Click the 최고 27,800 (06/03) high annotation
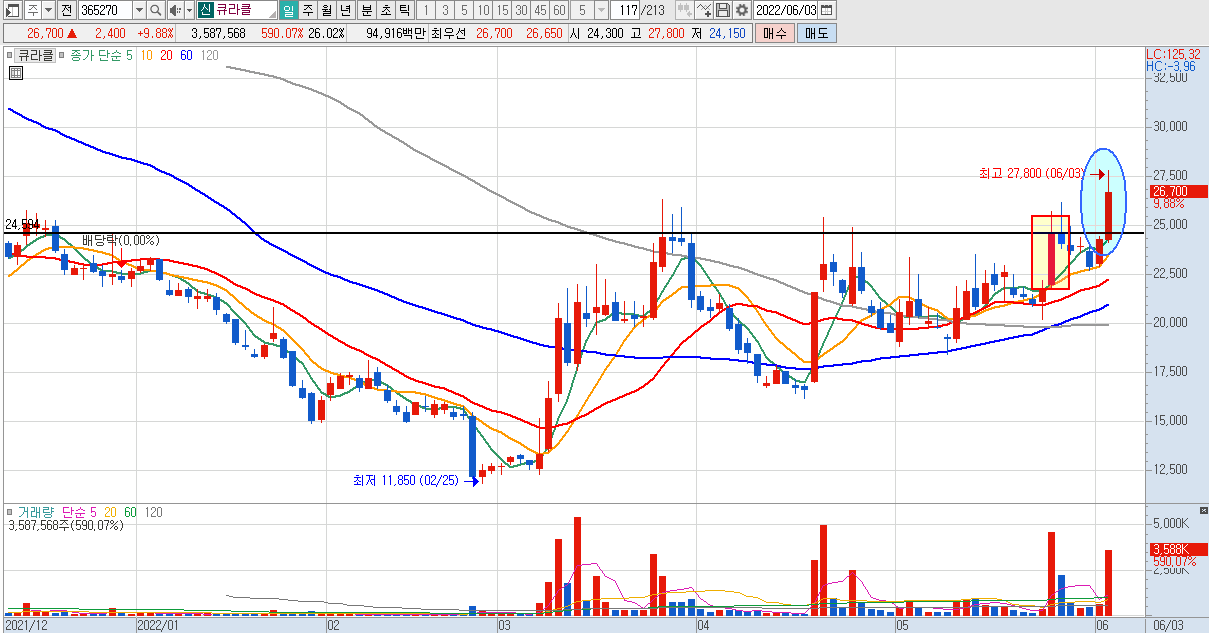 point(1031,173)
